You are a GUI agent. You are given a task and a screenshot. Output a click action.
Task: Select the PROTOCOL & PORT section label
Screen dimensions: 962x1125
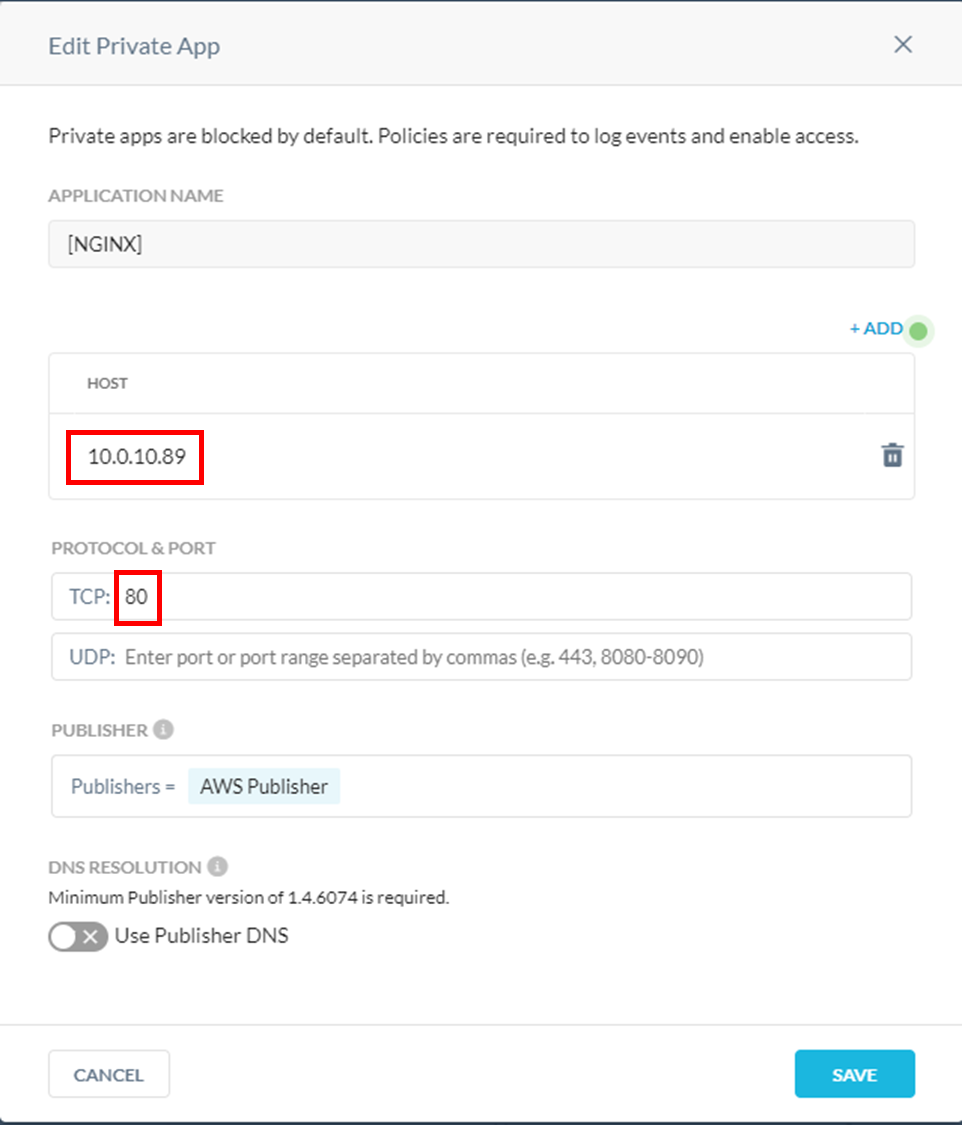tap(133, 548)
